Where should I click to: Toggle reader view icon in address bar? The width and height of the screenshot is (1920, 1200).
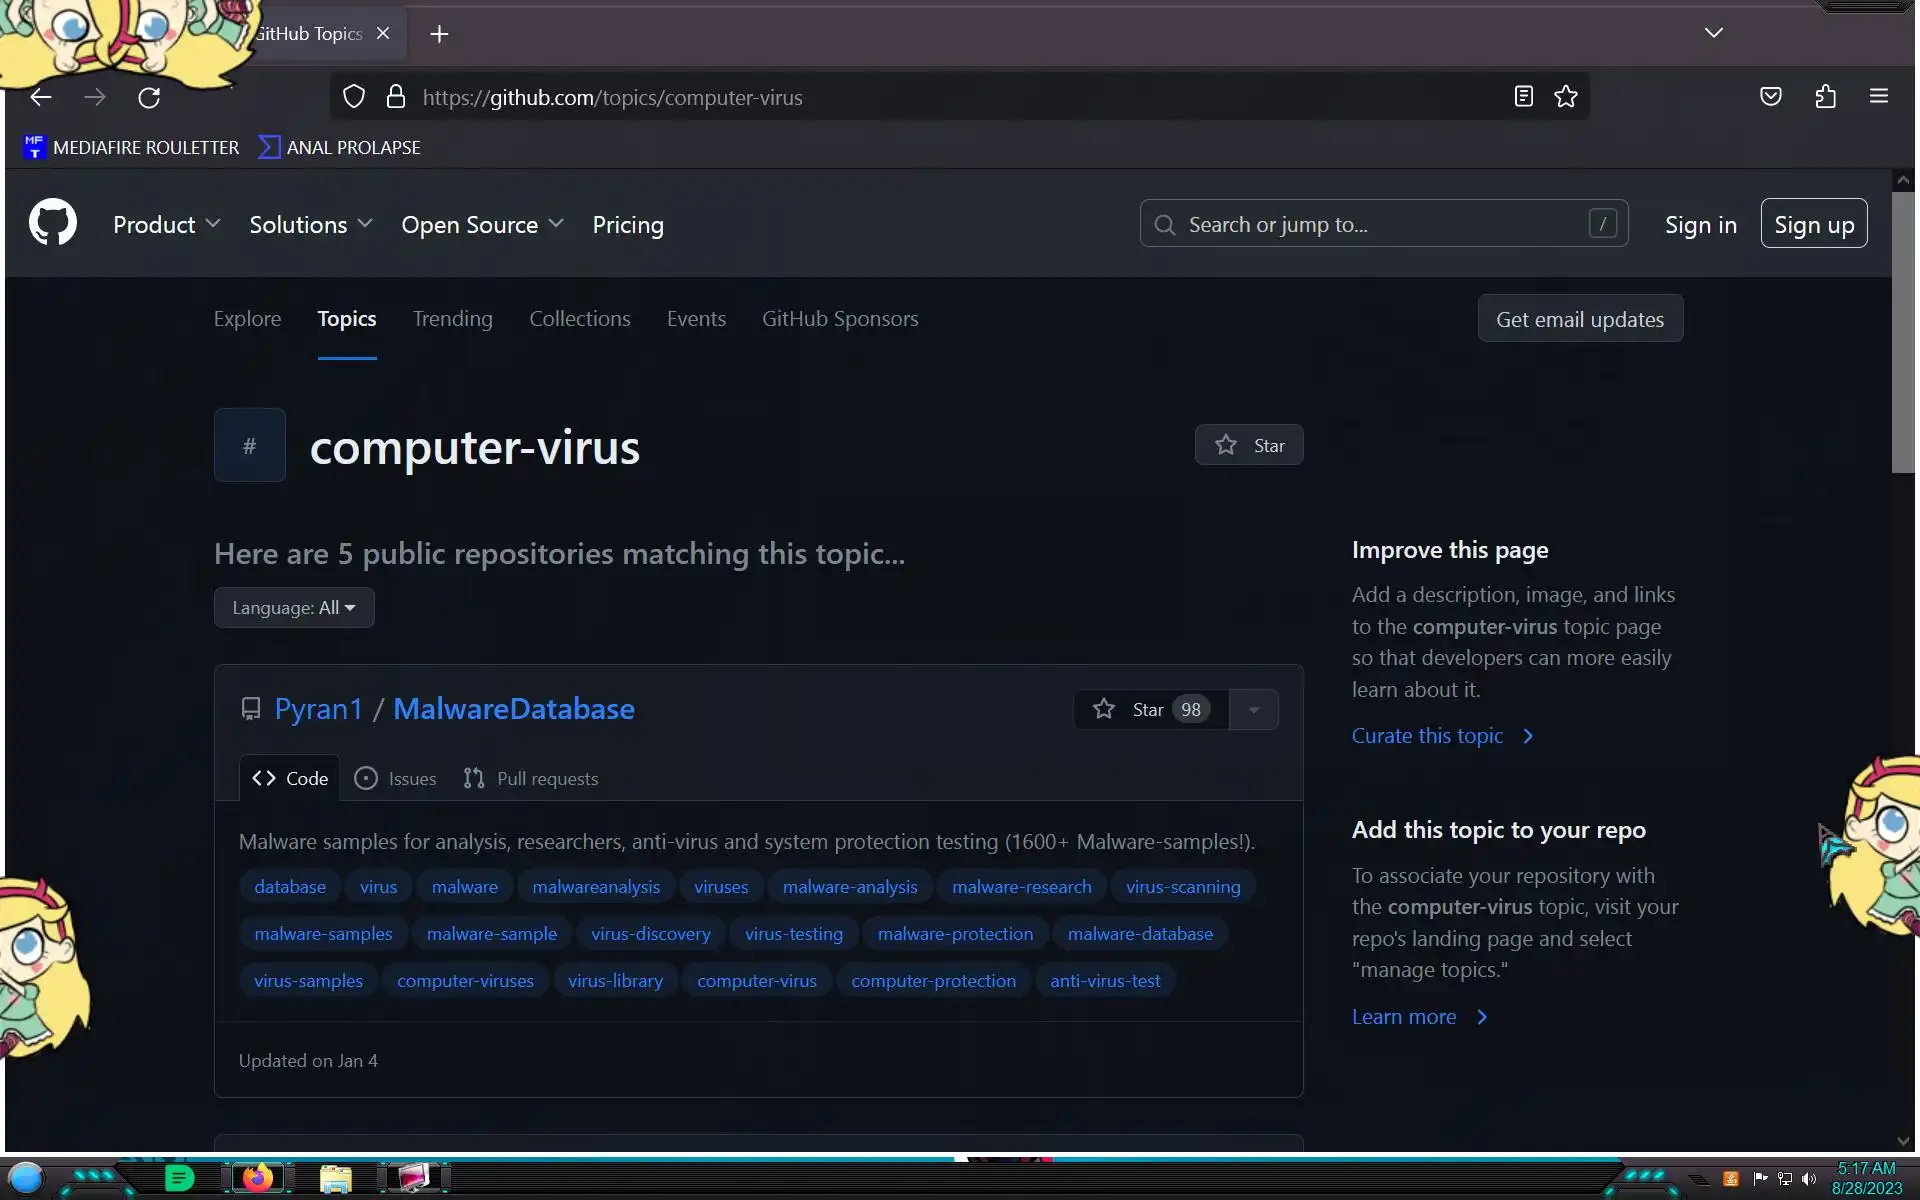click(1523, 97)
